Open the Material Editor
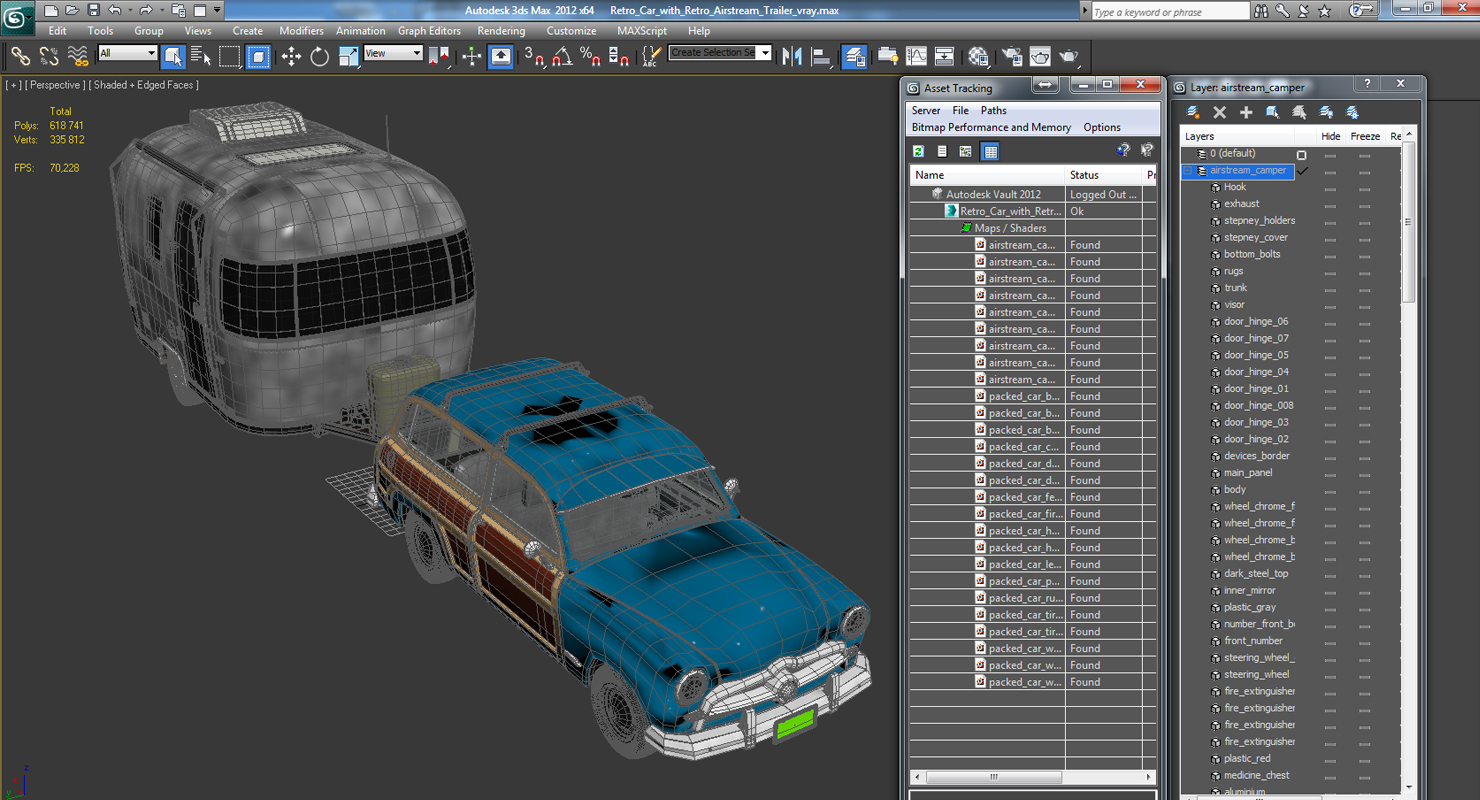Screen dimensions: 1480x800 click(979, 57)
